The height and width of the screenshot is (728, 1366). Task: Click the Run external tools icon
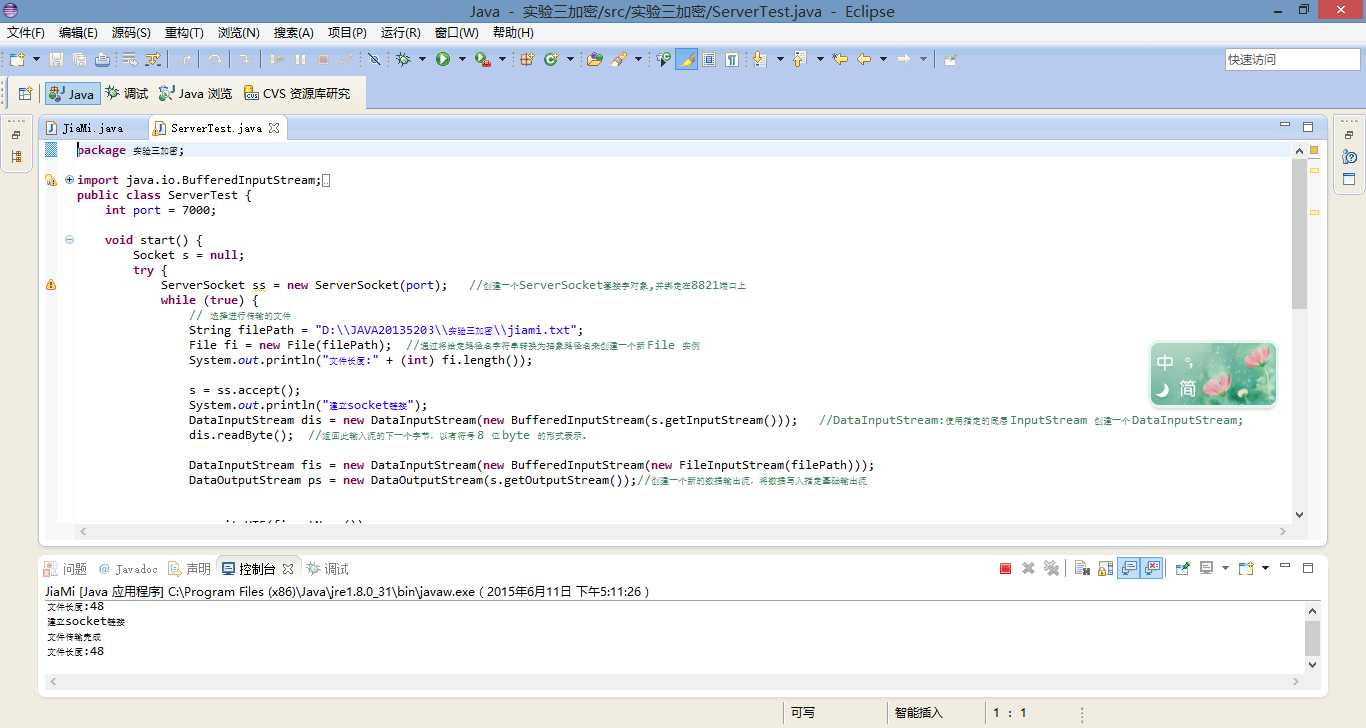pyautogui.click(x=482, y=59)
